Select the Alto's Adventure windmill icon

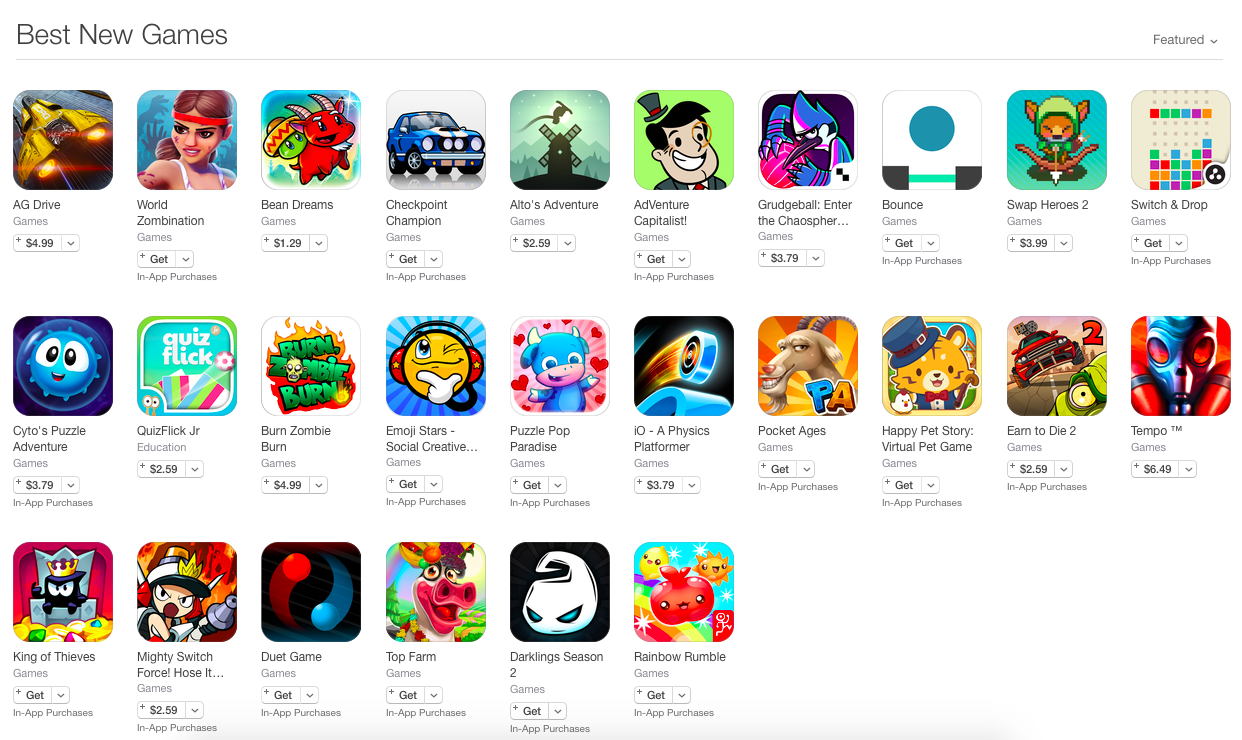pyautogui.click(x=560, y=140)
